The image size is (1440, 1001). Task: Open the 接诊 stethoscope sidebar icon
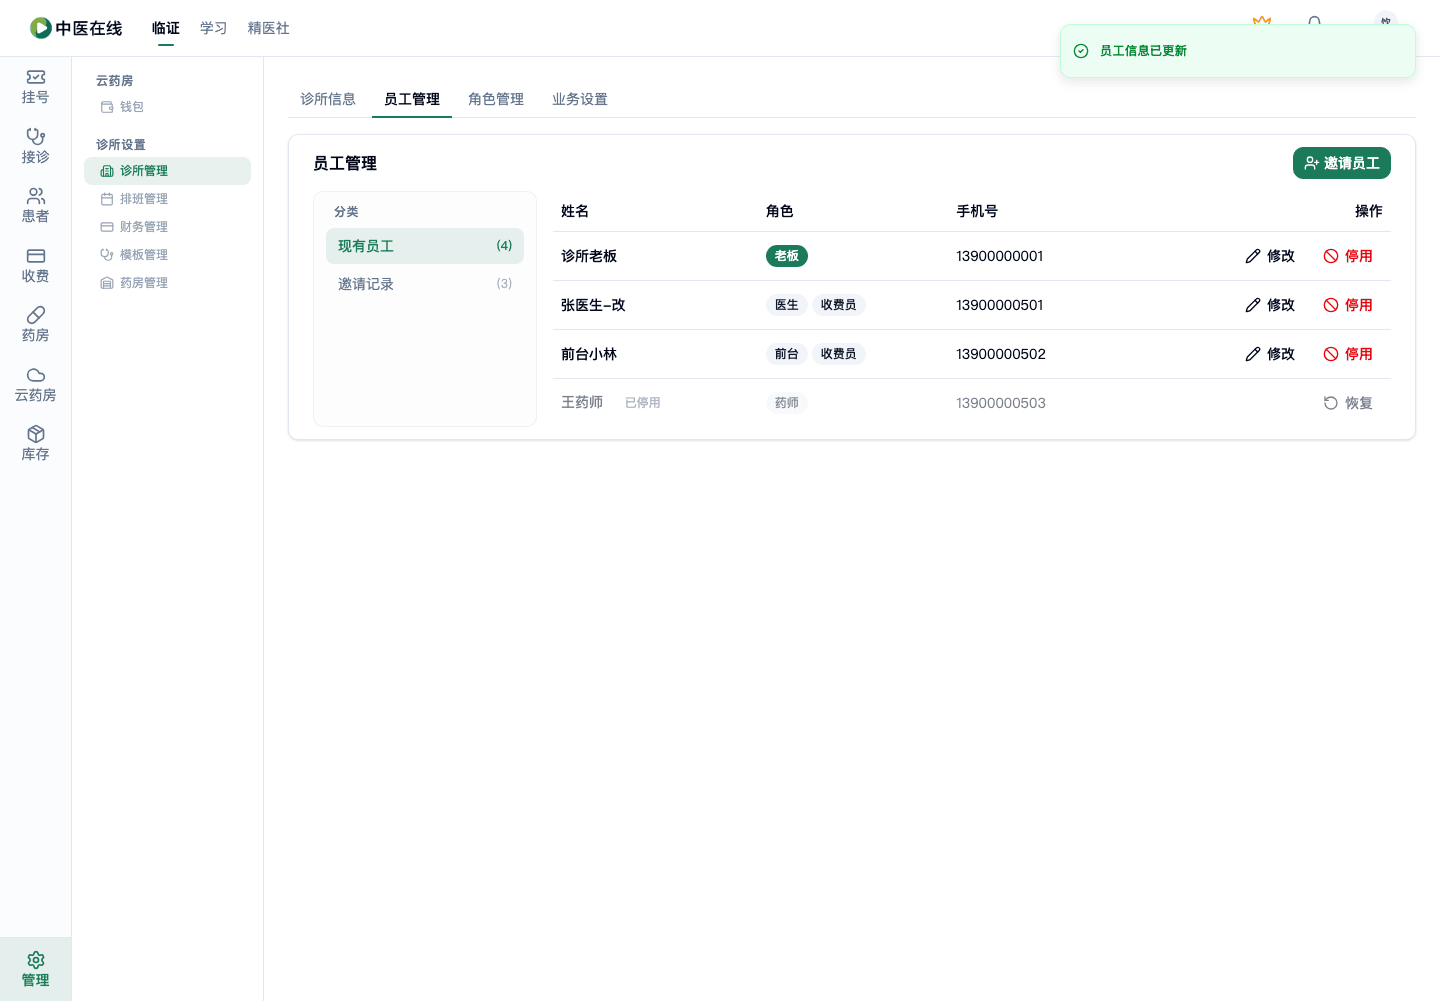tap(36, 136)
